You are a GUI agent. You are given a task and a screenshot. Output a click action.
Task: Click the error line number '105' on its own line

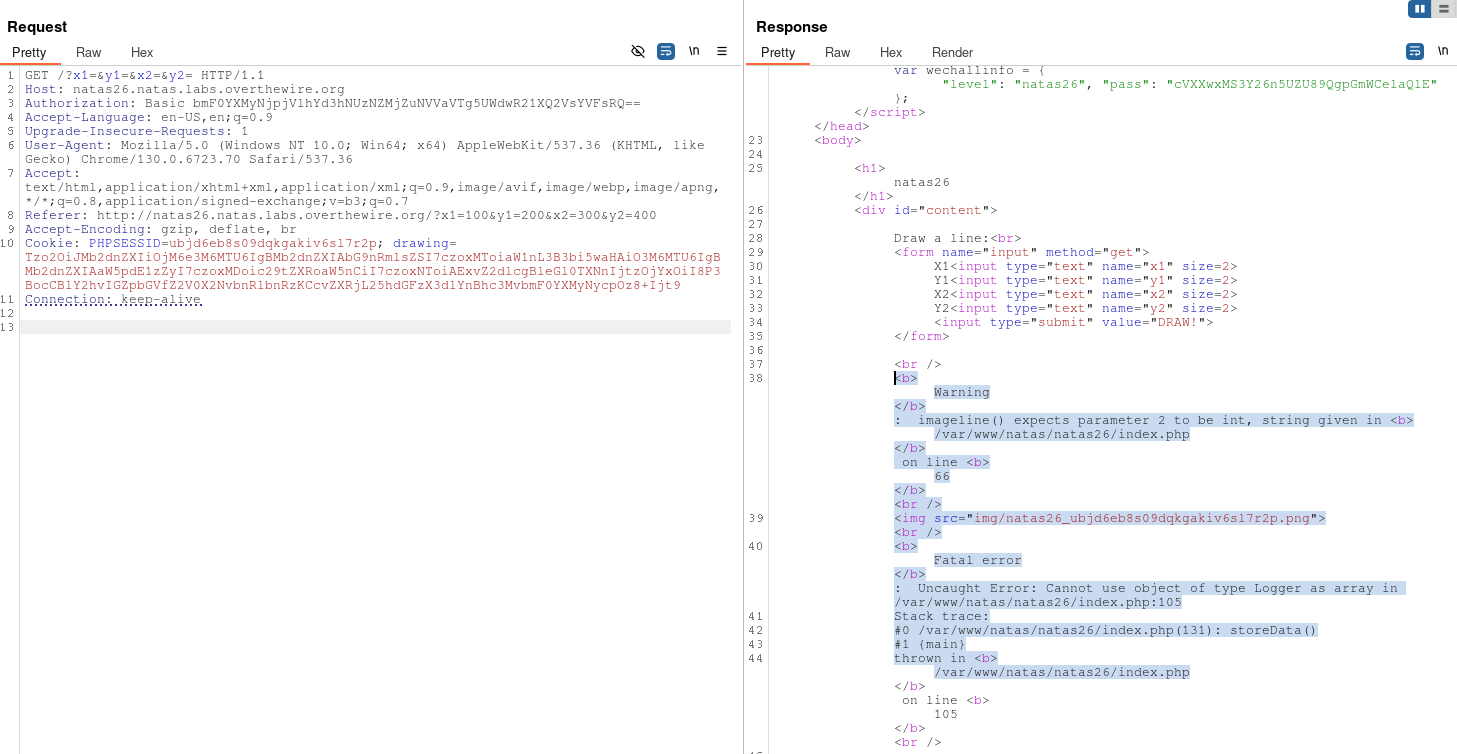pyautogui.click(x=946, y=714)
